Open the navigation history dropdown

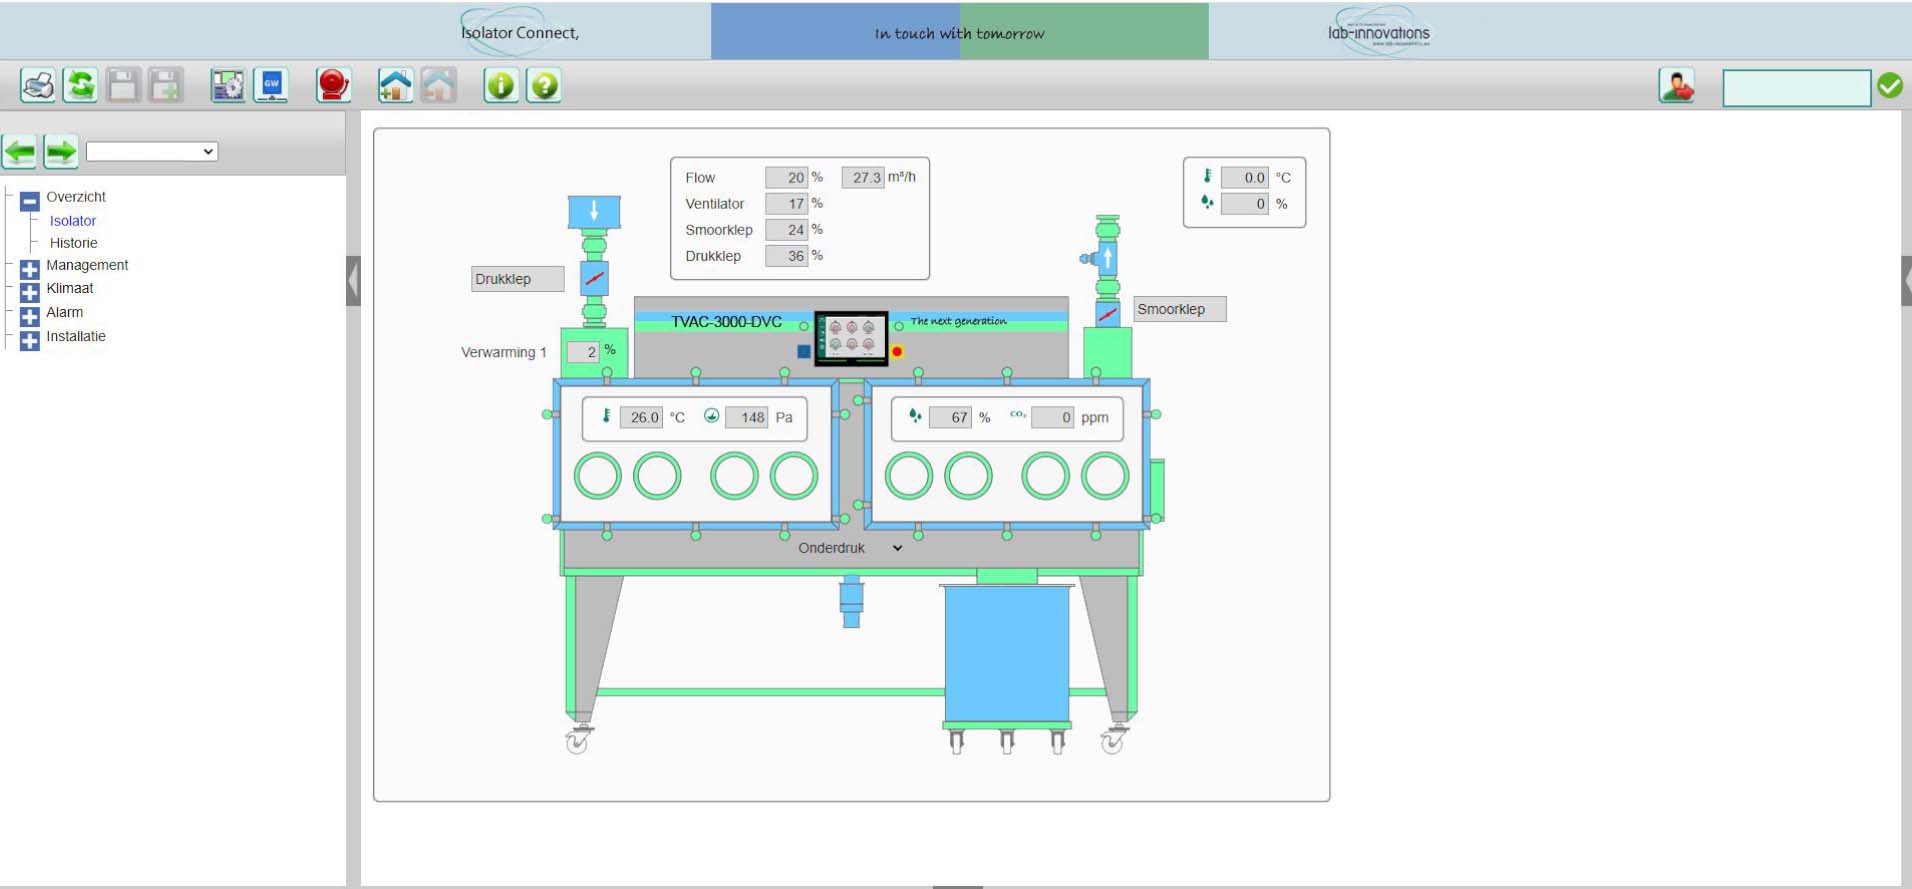tap(152, 152)
